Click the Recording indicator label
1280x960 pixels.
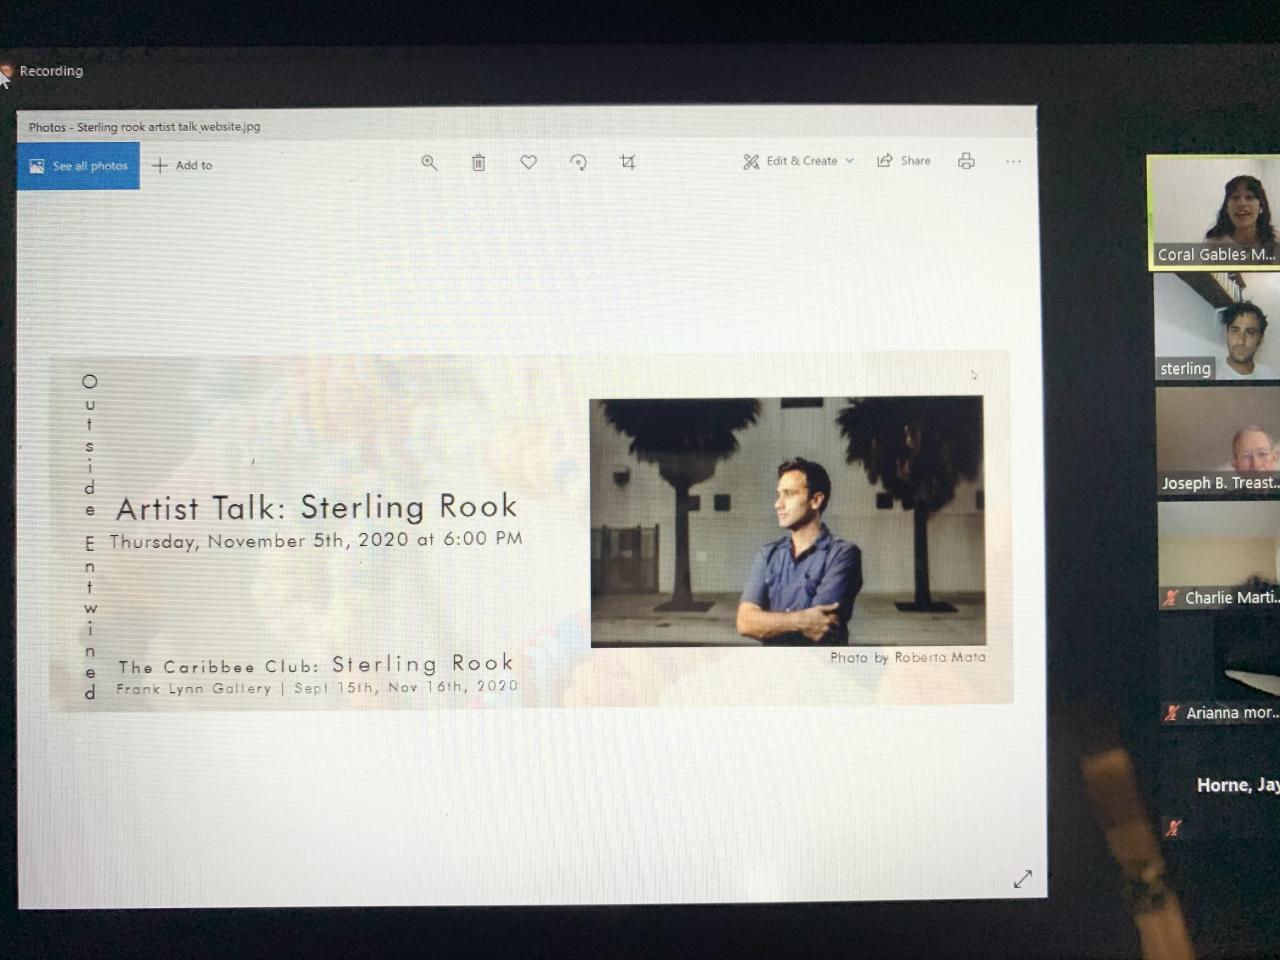coord(51,71)
